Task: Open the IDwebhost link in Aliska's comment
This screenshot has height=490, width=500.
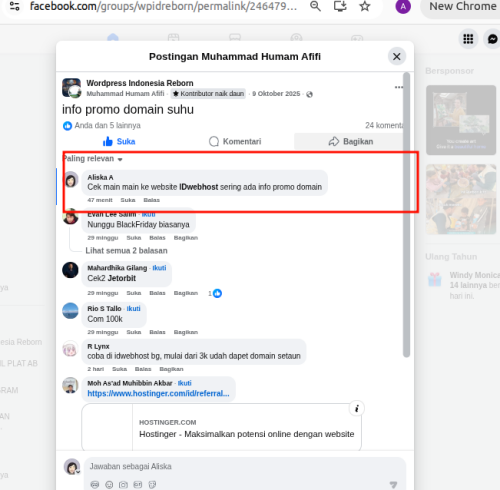Action: click(x=199, y=187)
